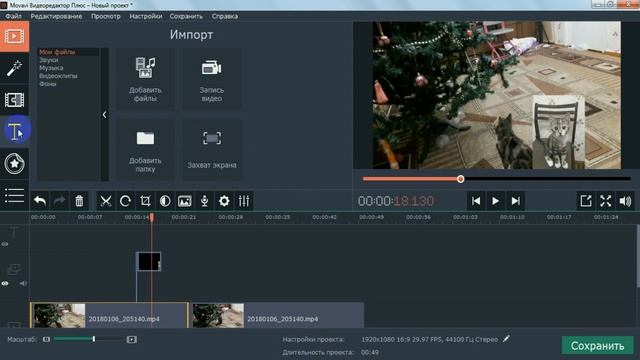Select Видеоклипы category
This screenshot has height=360, width=640.
tap(58, 76)
